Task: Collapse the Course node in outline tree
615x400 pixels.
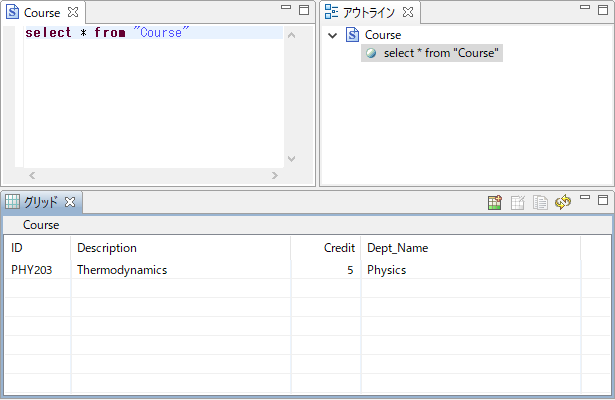Action: (x=333, y=35)
